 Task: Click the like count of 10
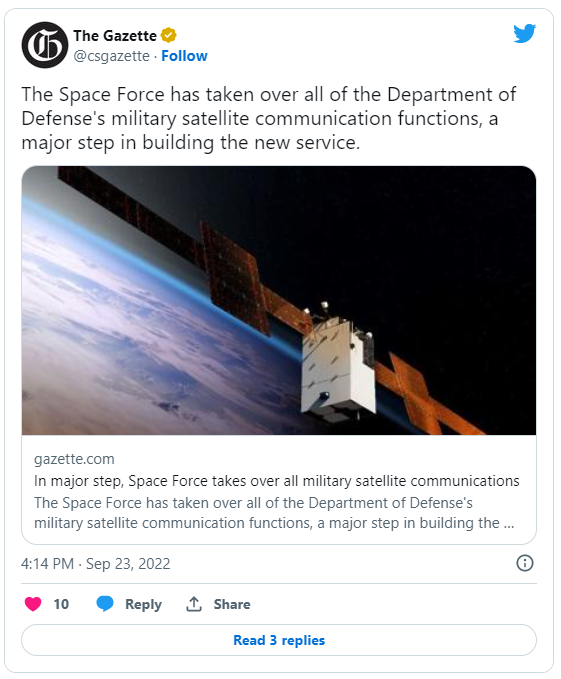click(61, 604)
